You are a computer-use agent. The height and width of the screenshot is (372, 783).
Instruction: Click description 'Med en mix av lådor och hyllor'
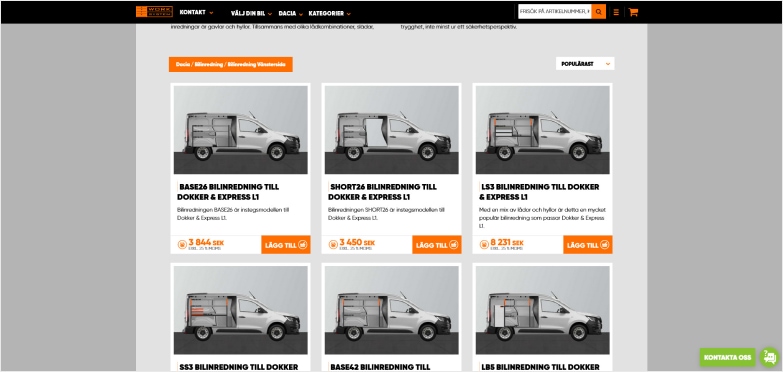pyautogui.click(x=541, y=218)
